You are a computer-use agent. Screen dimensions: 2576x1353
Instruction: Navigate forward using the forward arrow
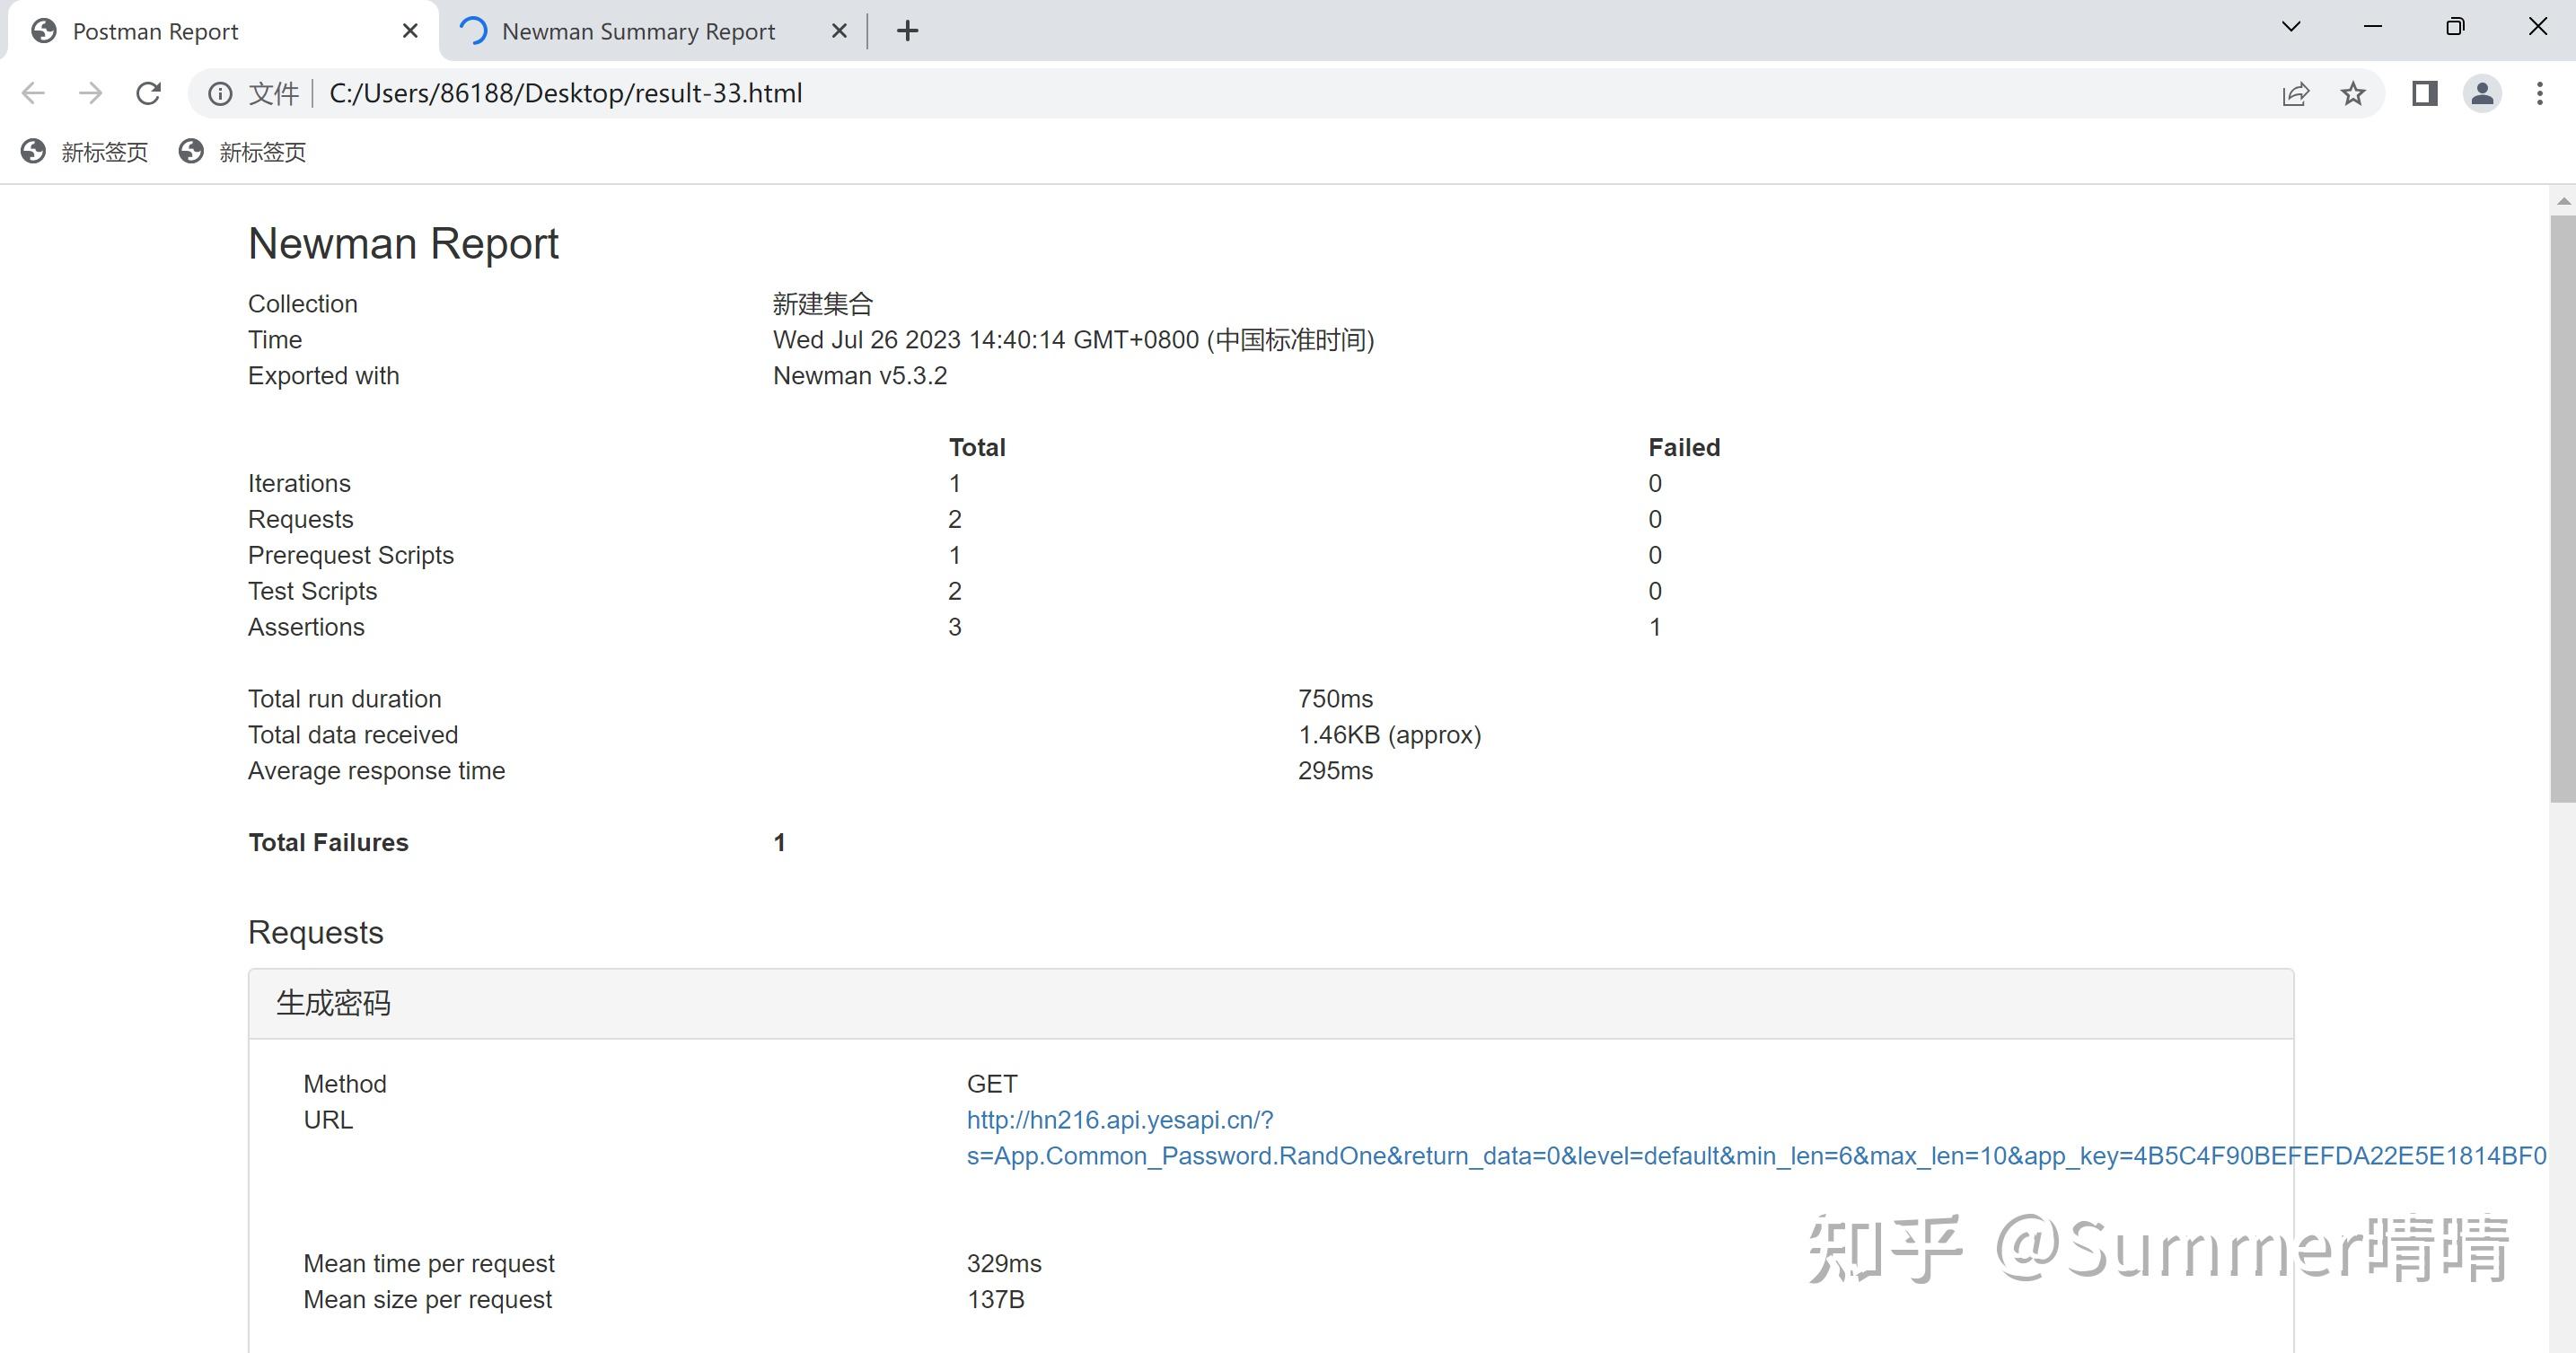90,92
